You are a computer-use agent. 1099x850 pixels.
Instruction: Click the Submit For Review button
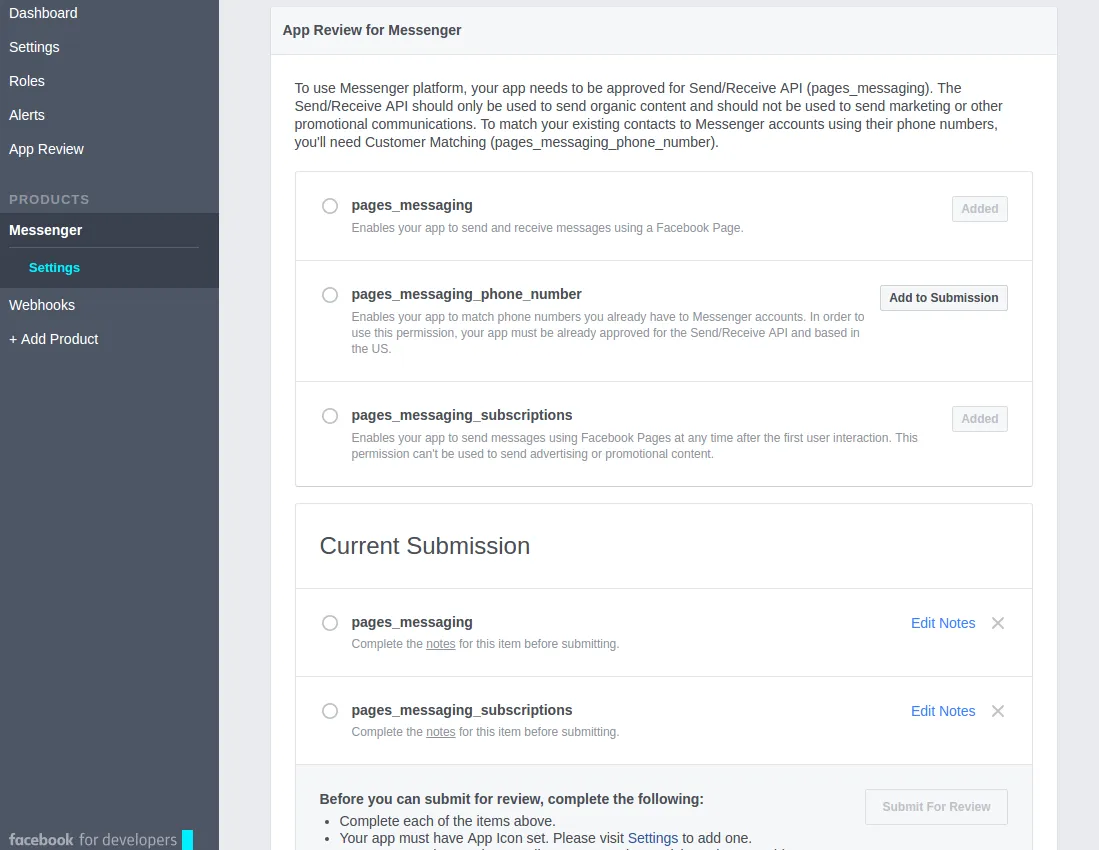coord(936,807)
